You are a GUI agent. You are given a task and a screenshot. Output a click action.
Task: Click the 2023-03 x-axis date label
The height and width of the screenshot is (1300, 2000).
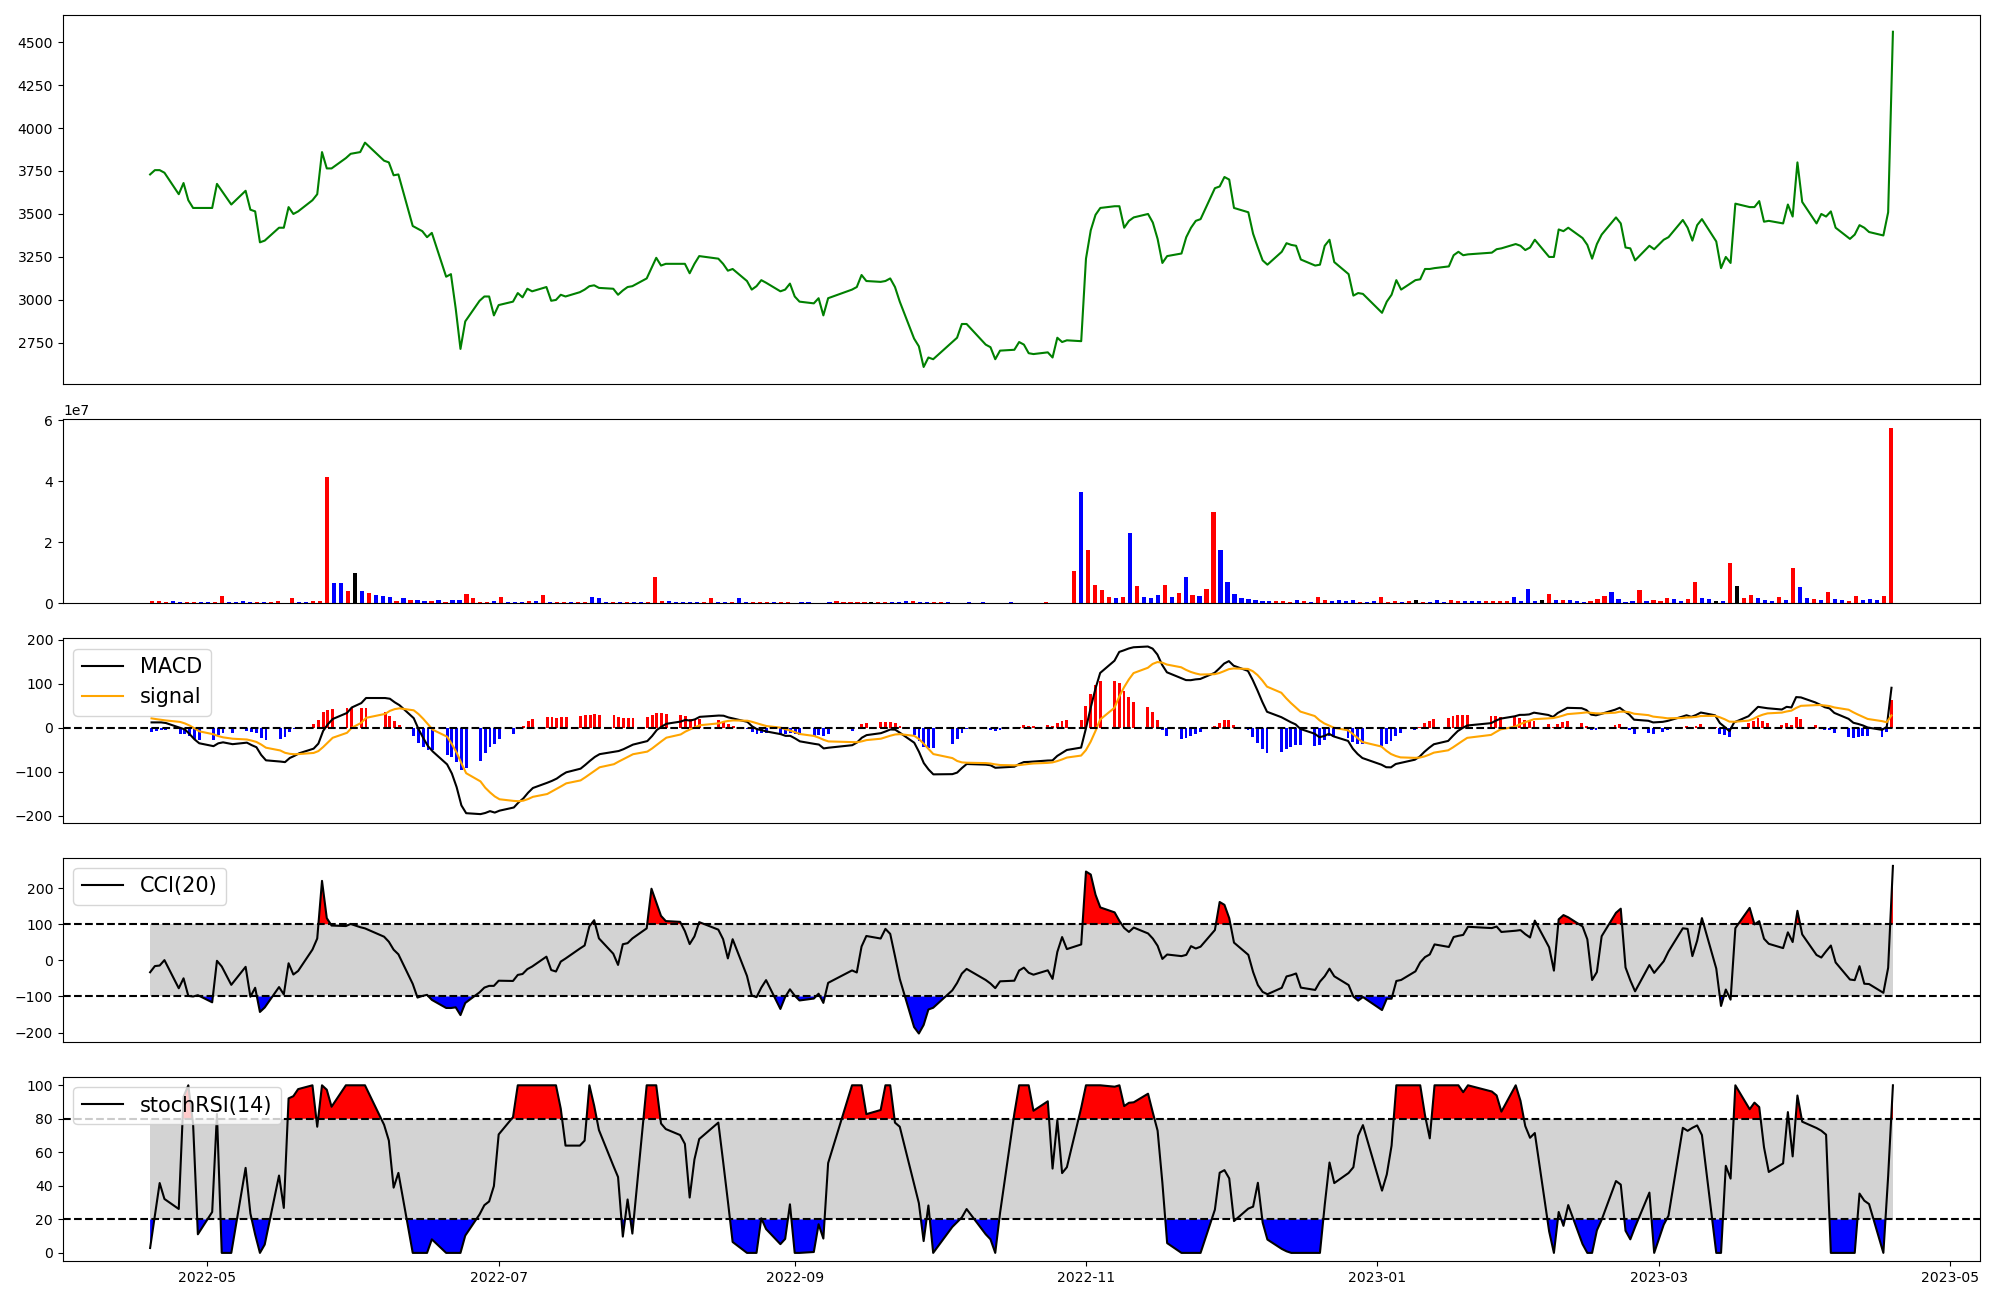coord(1660,1277)
